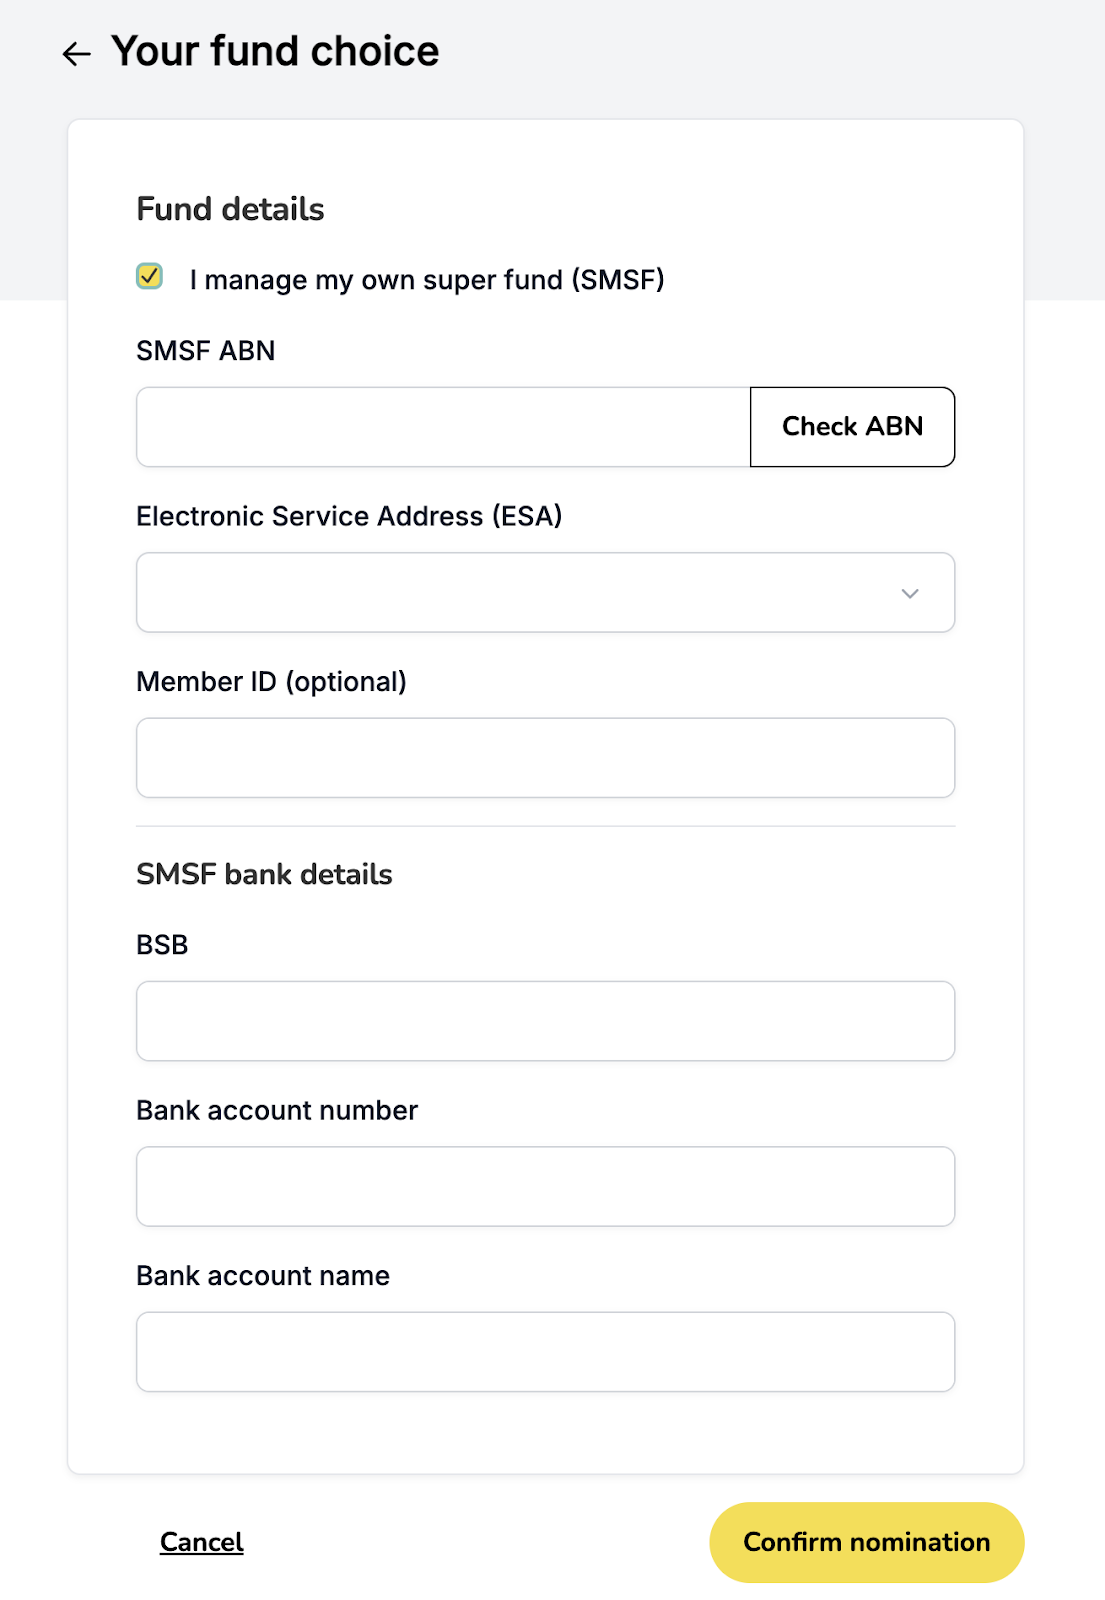Focus the SMSF ABN text field
Viewport: 1105px width, 1600px height.
pos(443,427)
